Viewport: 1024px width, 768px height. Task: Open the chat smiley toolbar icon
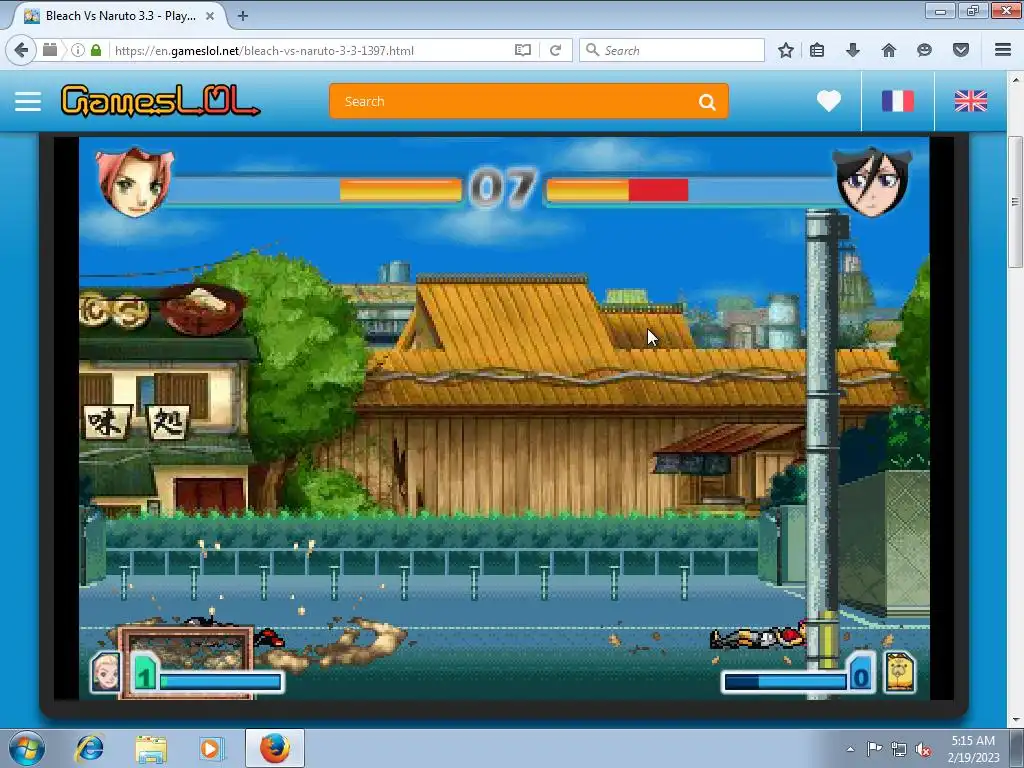click(x=924, y=50)
